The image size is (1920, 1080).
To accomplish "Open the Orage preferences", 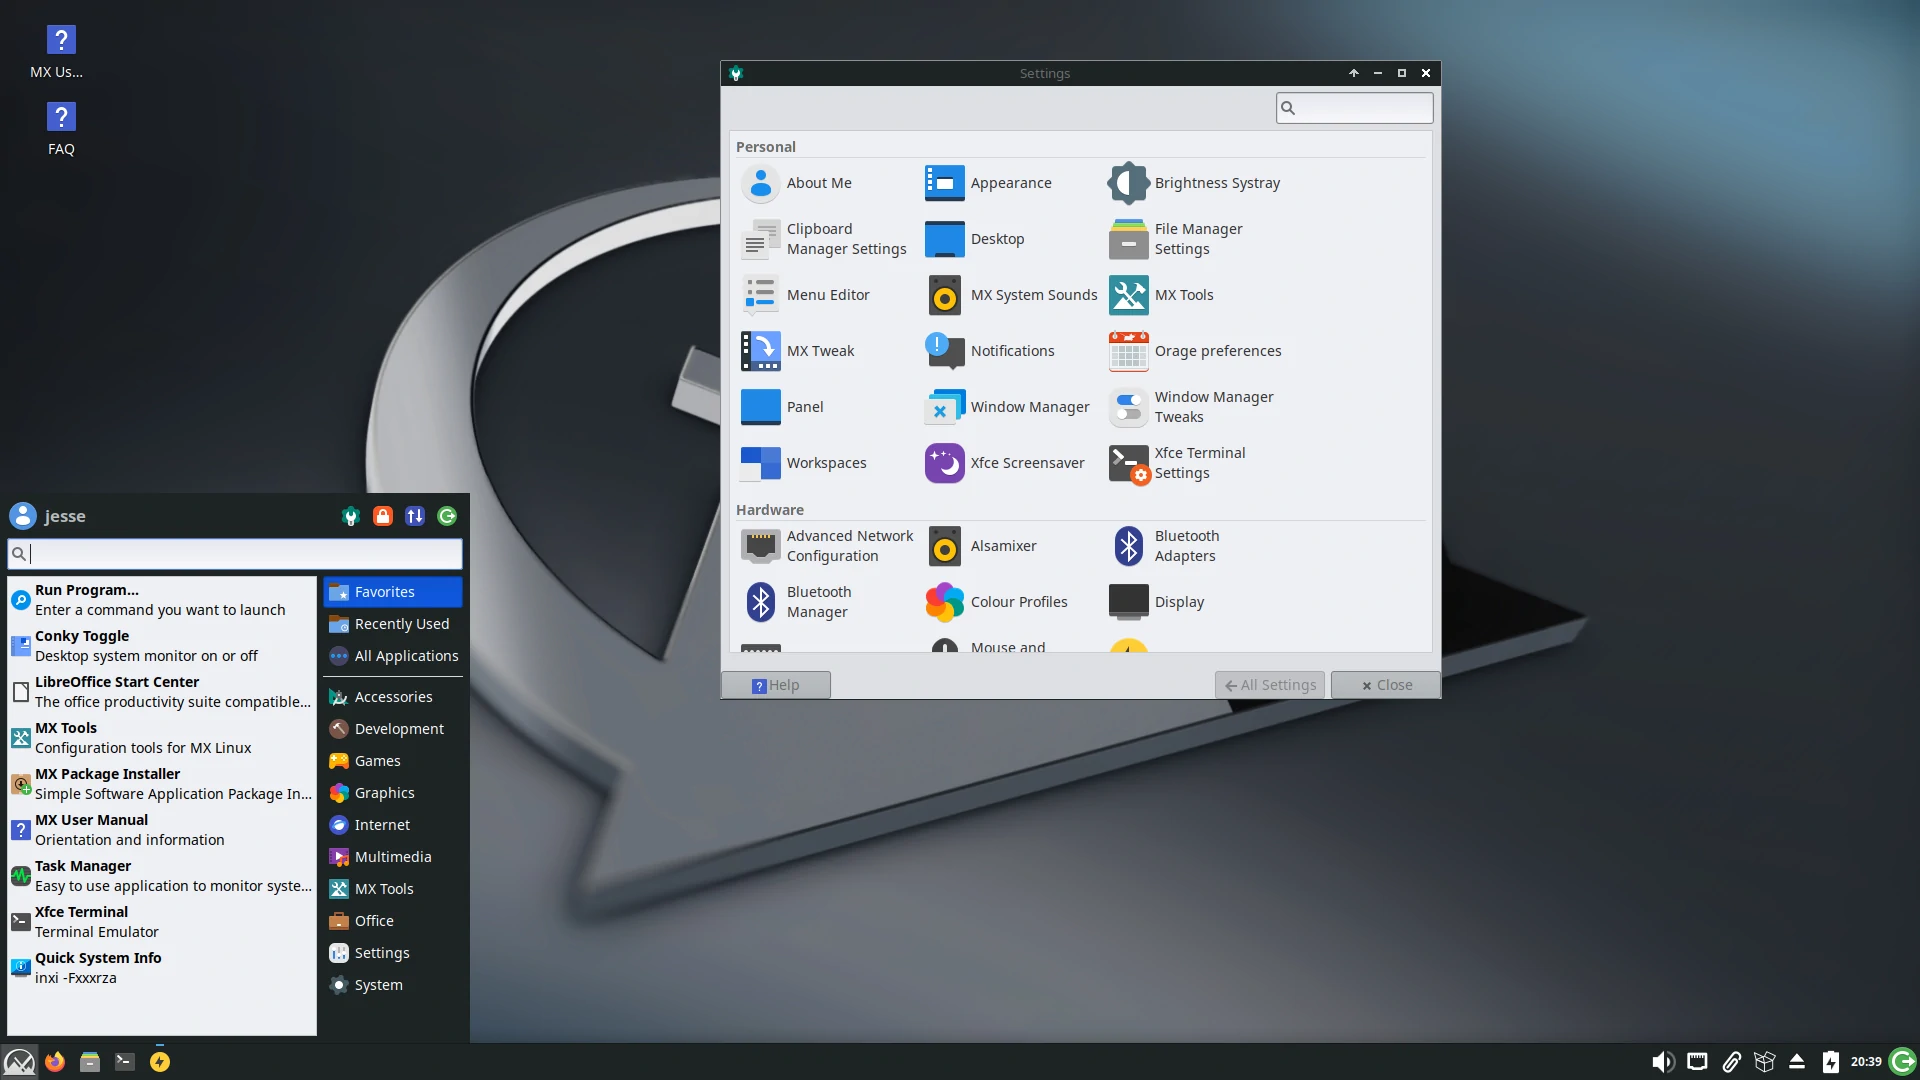I will tap(1218, 351).
